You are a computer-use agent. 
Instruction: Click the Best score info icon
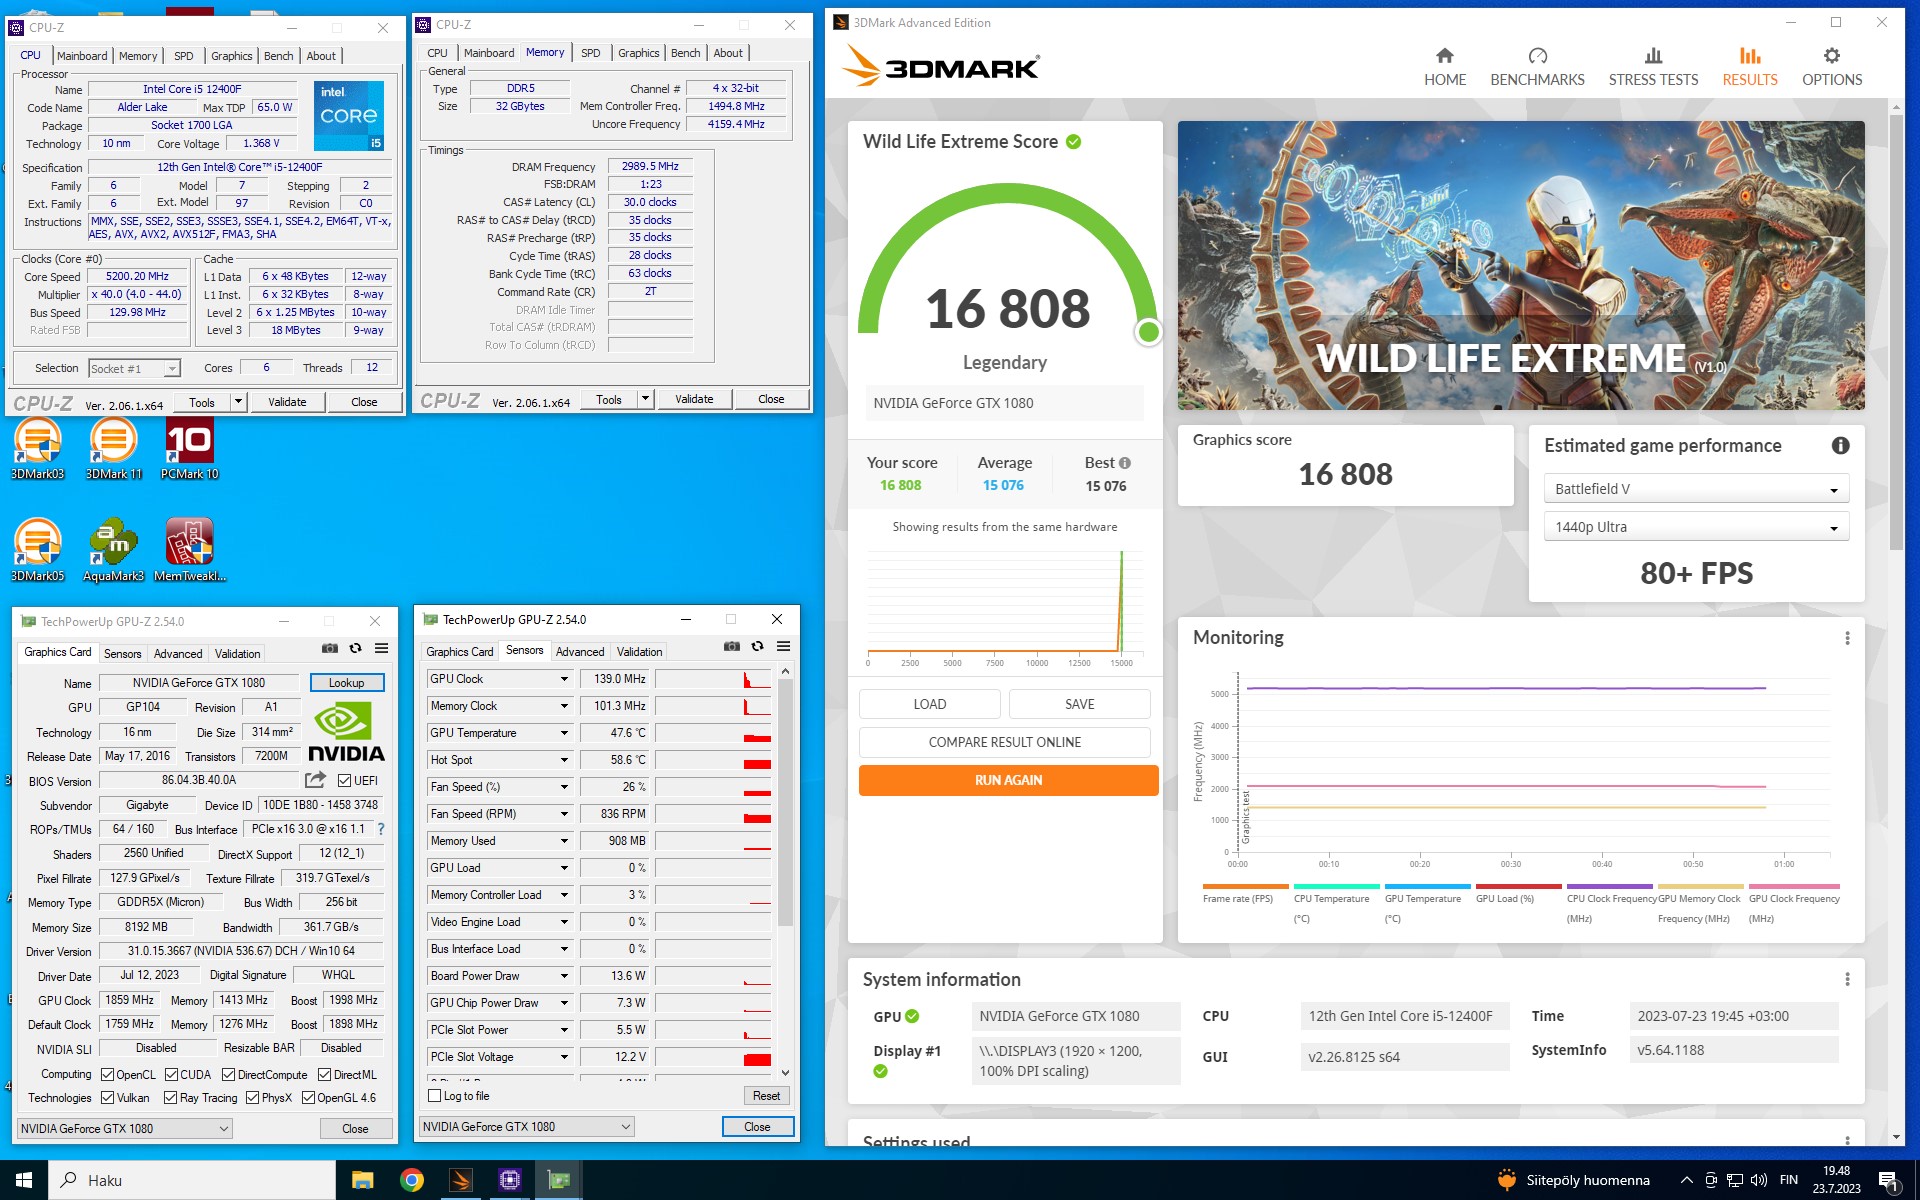point(1125,463)
